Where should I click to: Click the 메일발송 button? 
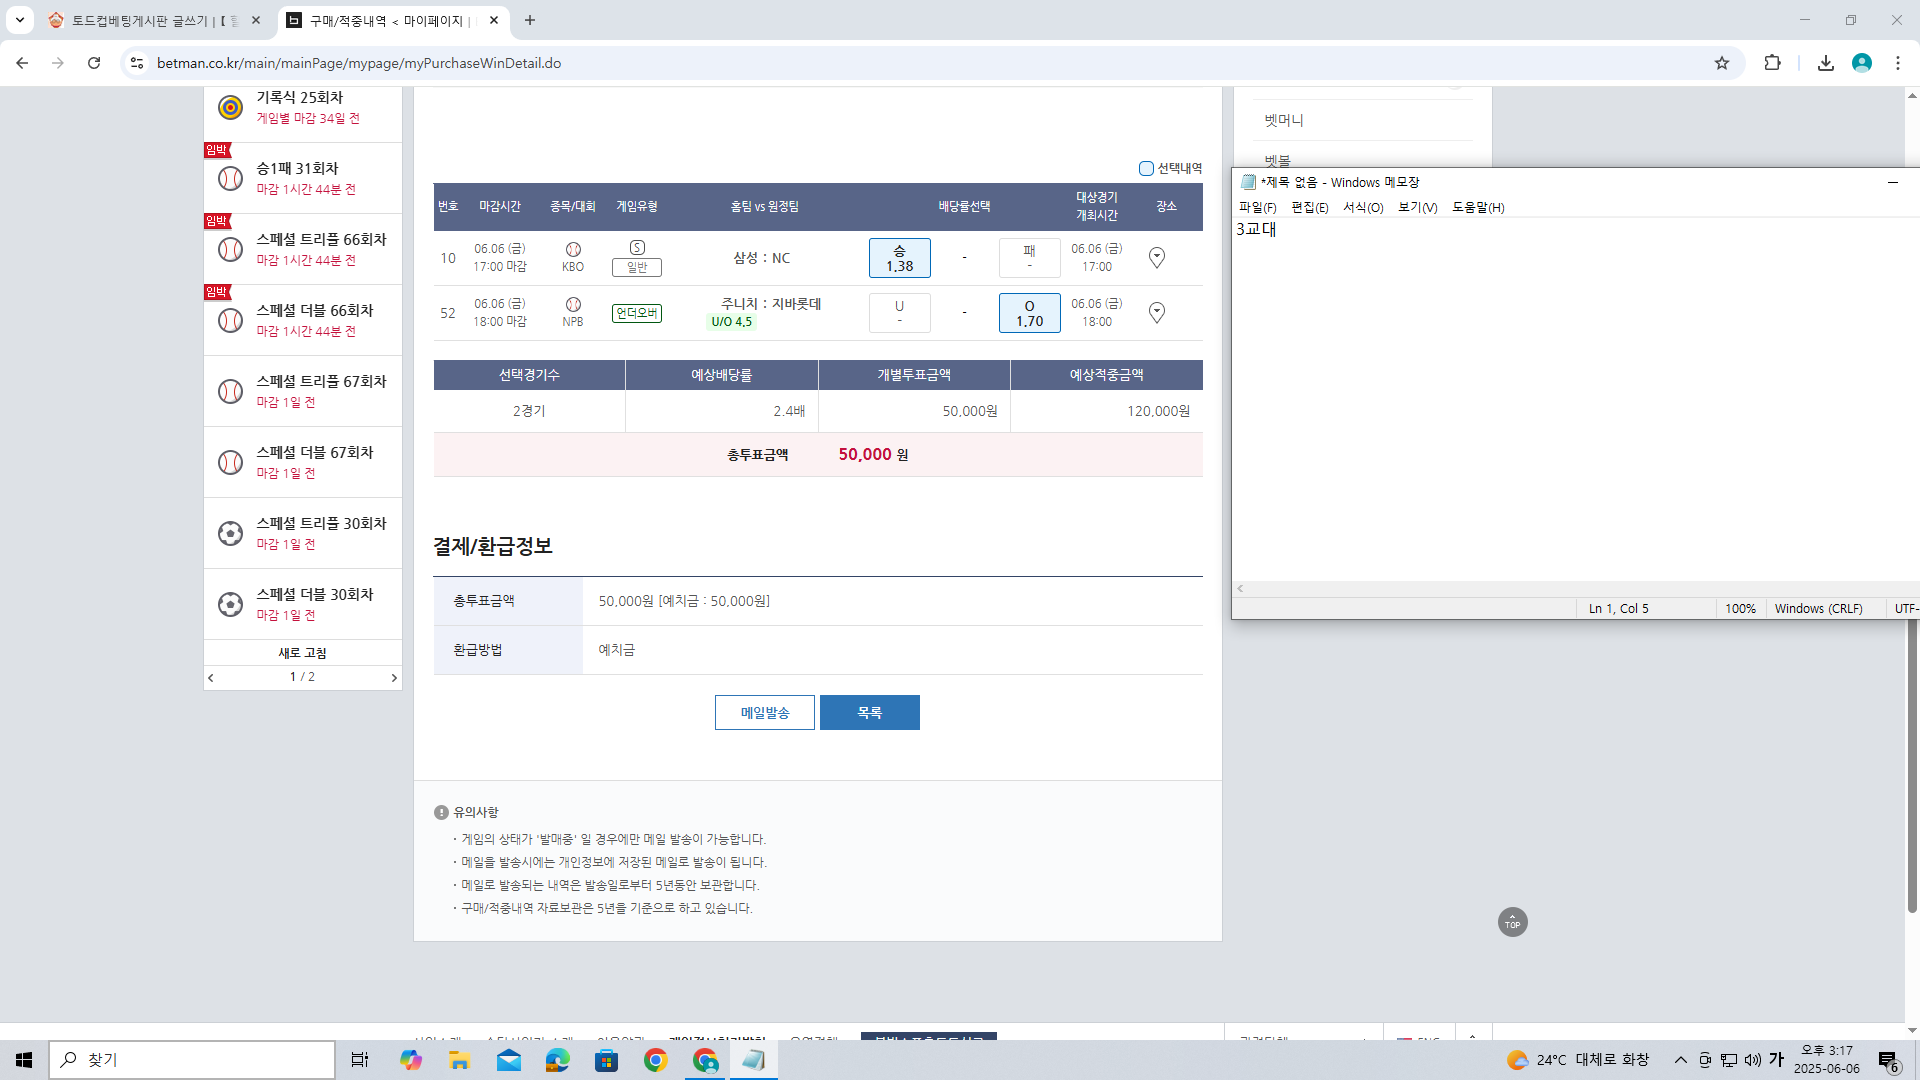[x=765, y=713]
